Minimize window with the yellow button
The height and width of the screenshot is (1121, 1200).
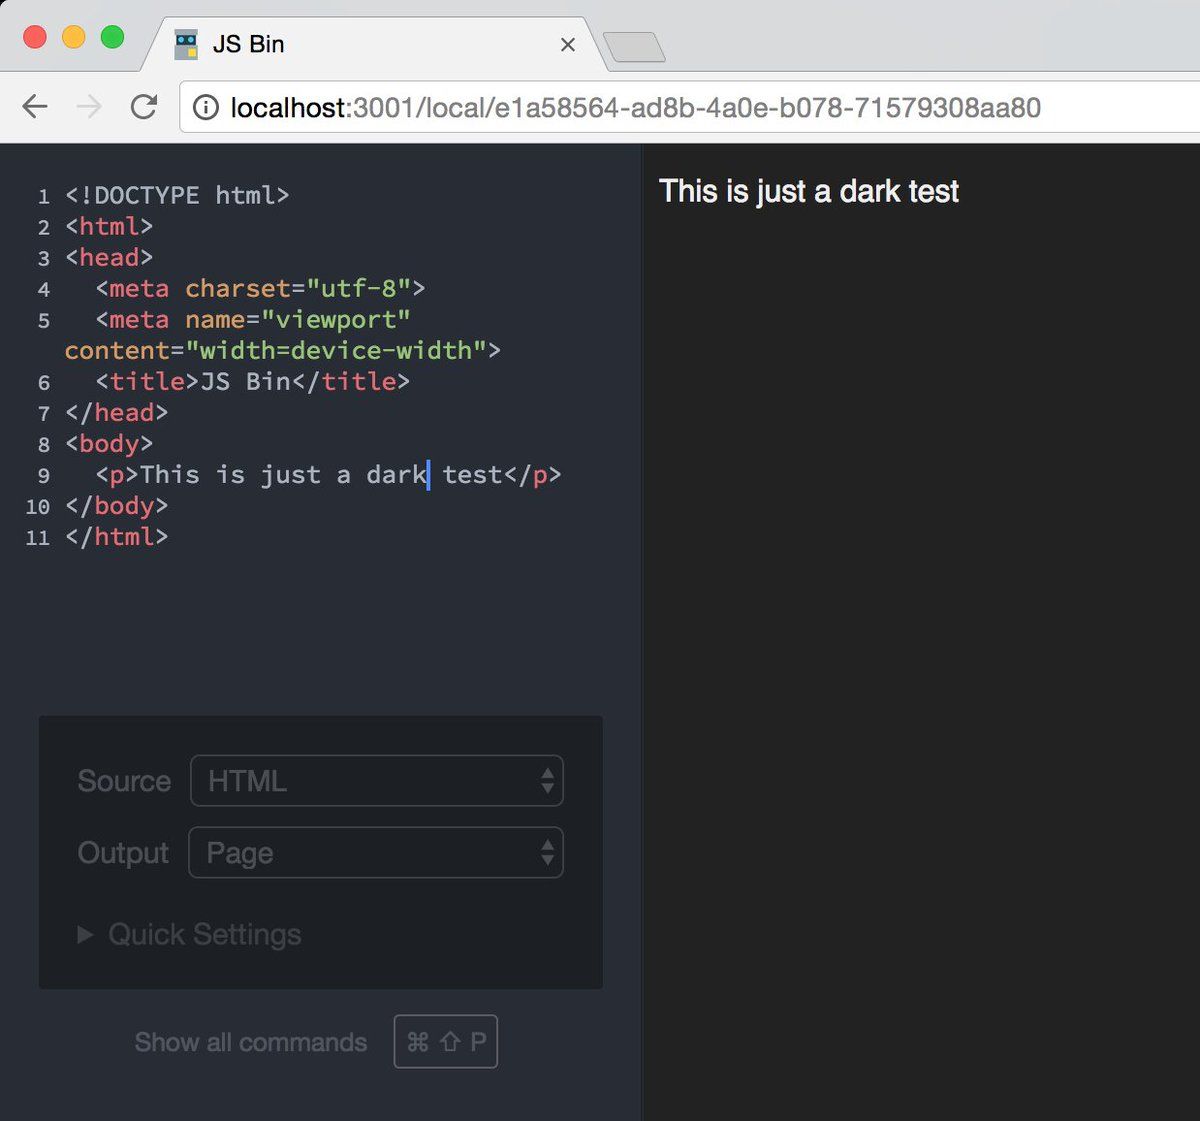(74, 38)
